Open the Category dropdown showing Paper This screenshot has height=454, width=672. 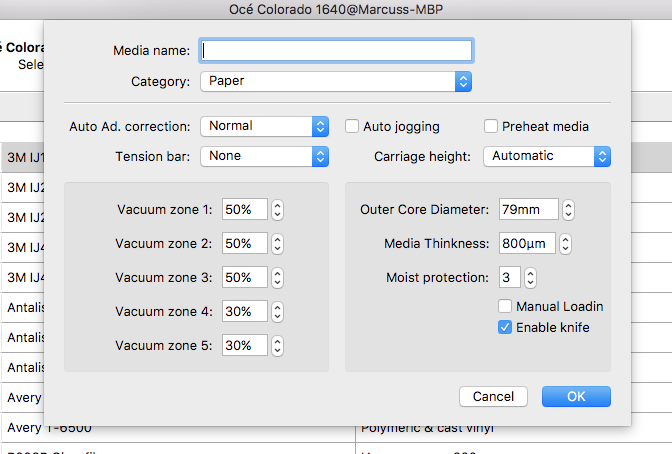click(x=336, y=81)
